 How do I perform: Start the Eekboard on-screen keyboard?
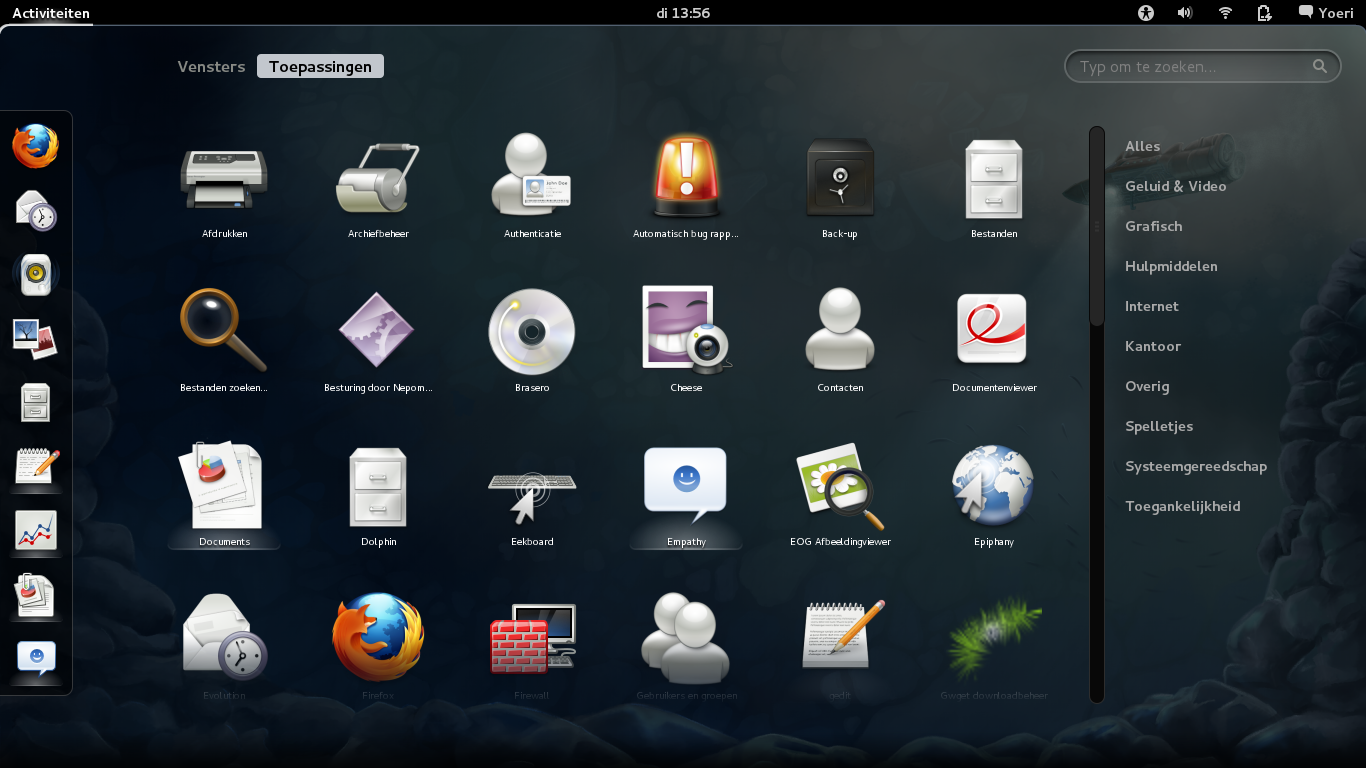pyautogui.click(x=532, y=496)
